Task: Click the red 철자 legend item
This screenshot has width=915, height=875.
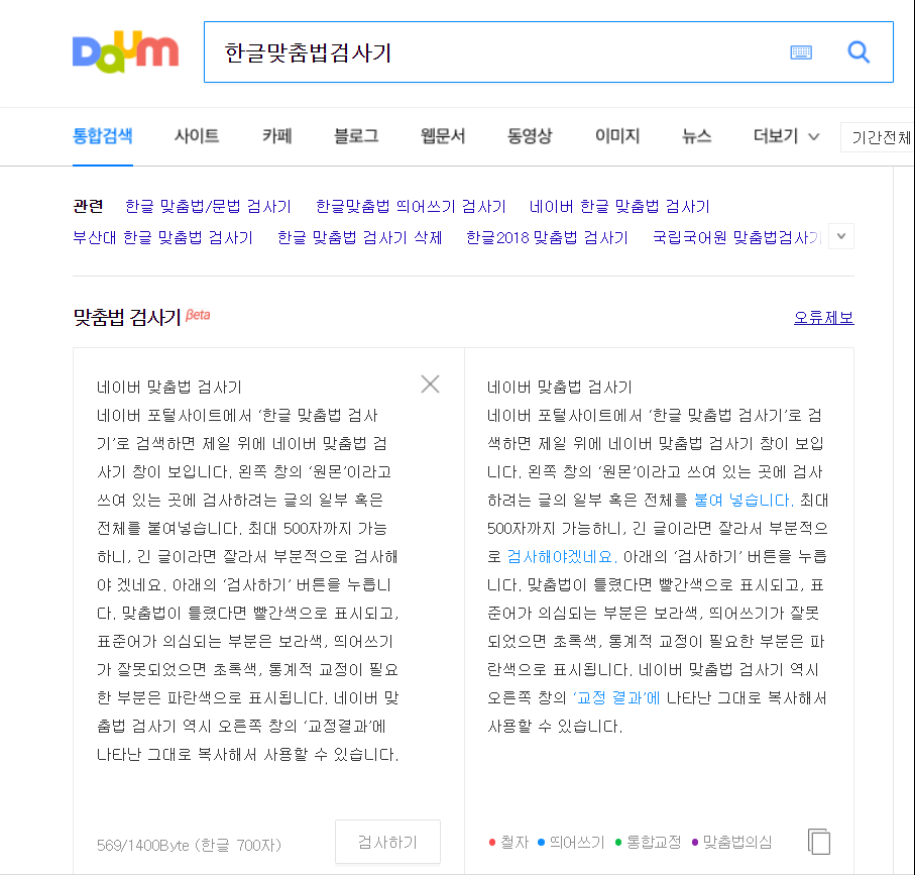Action: point(508,842)
